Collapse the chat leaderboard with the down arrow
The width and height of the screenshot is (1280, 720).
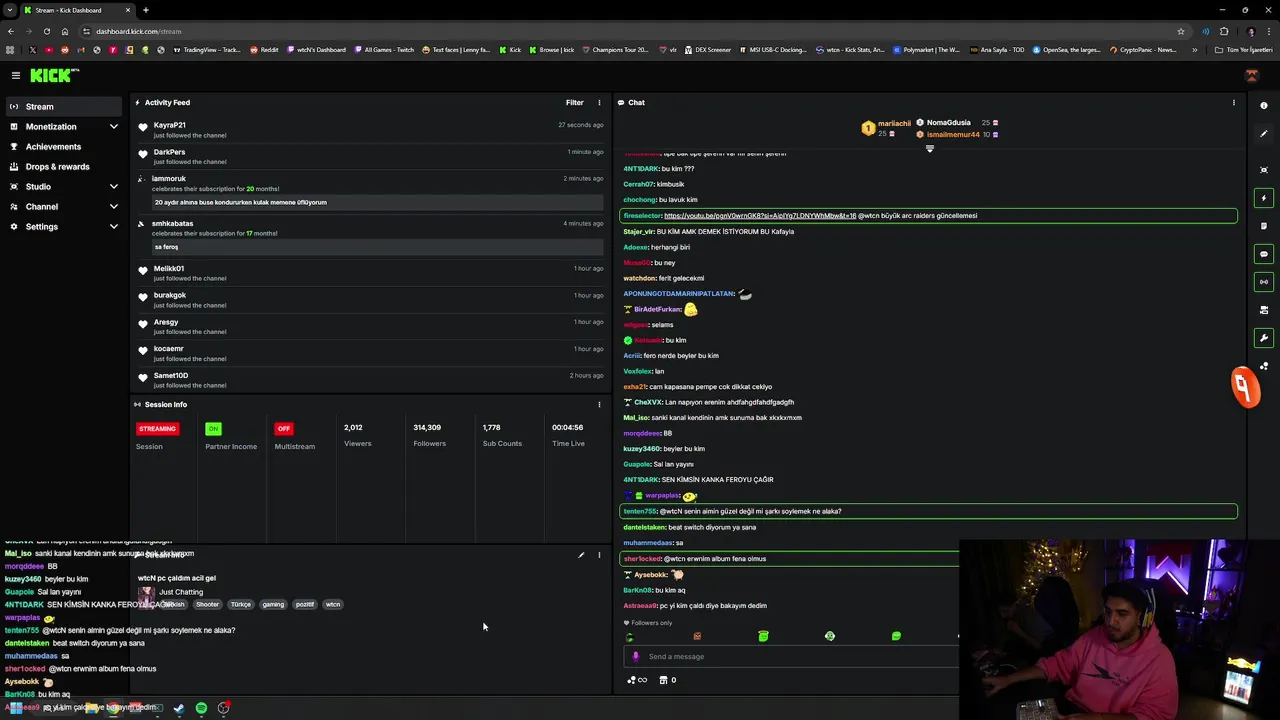(x=929, y=149)
